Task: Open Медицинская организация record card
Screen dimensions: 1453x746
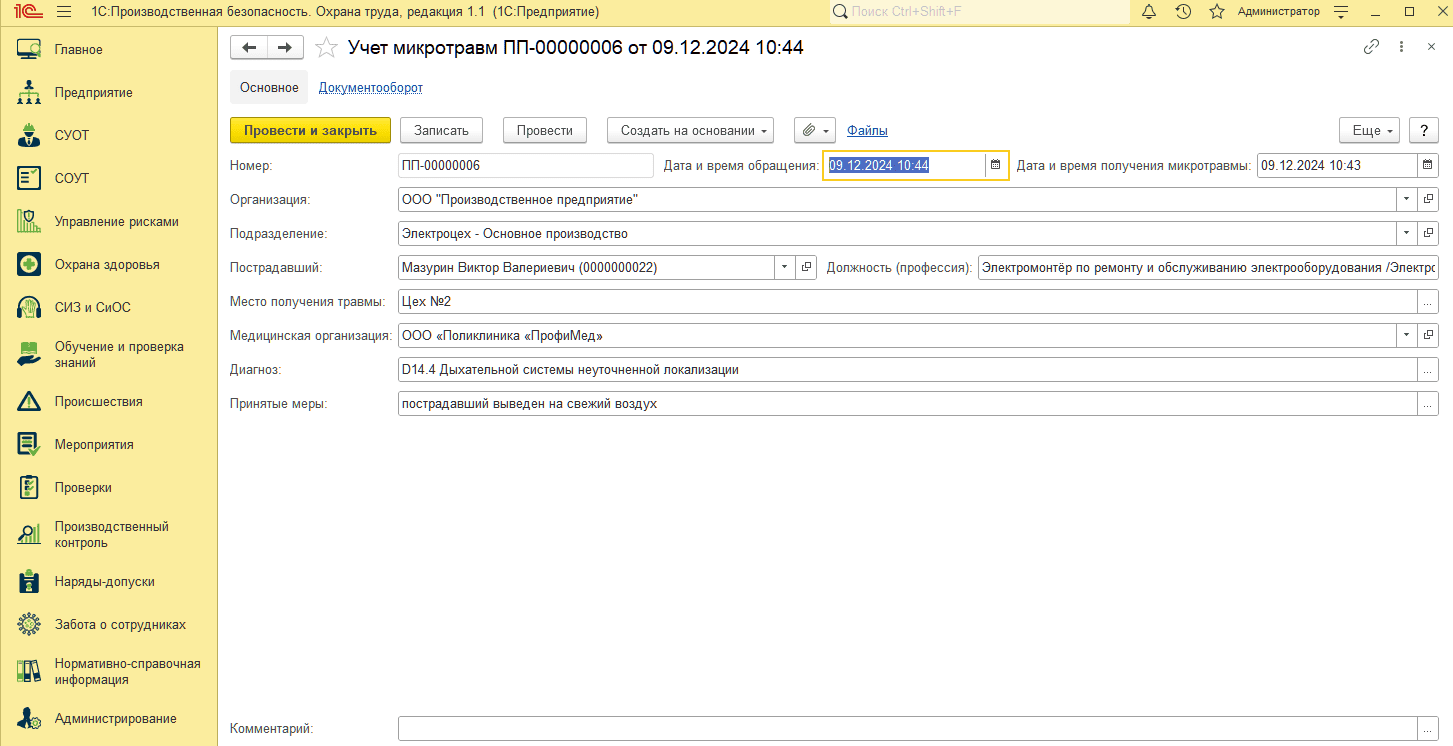Action: click(x=1428, y=335)
